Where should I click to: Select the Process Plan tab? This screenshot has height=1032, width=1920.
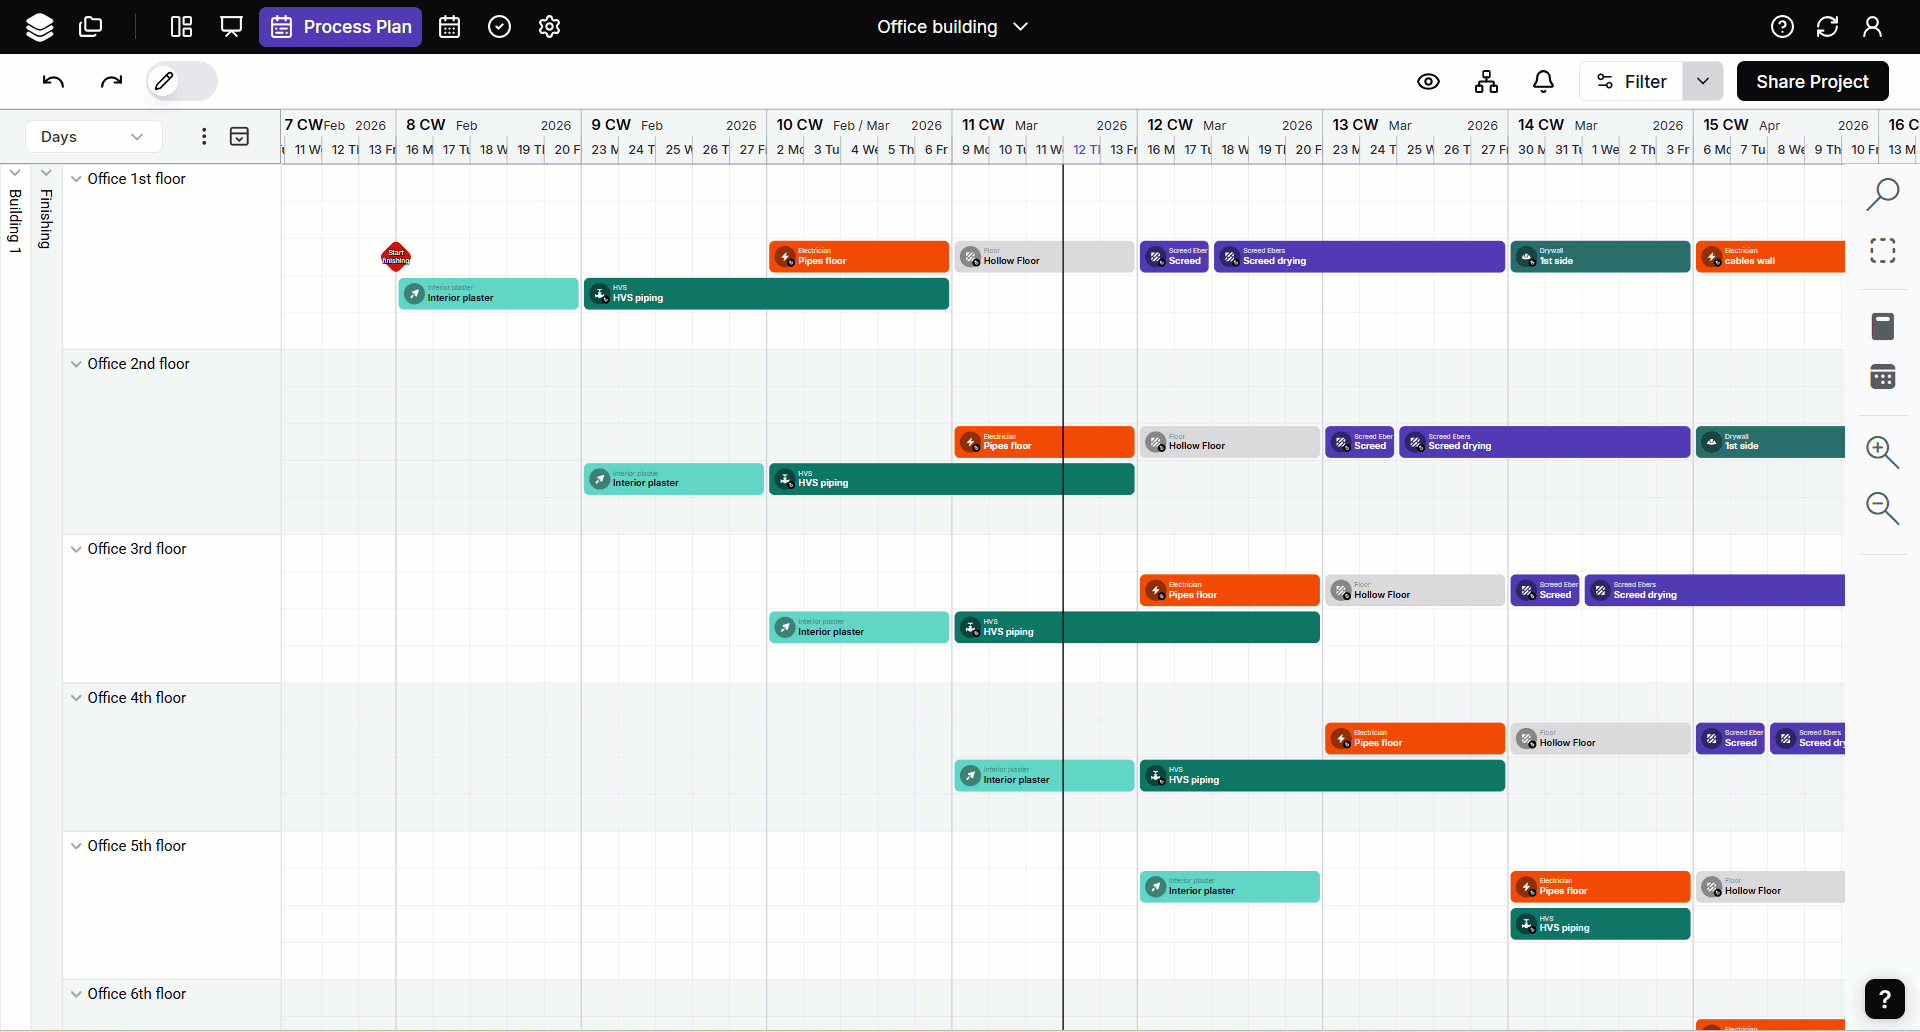341,27
